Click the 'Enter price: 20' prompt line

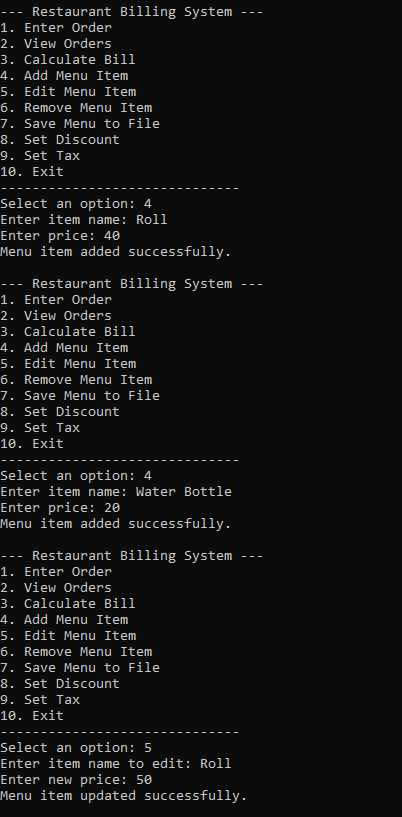pyautogui.click(x=60, y=507)
